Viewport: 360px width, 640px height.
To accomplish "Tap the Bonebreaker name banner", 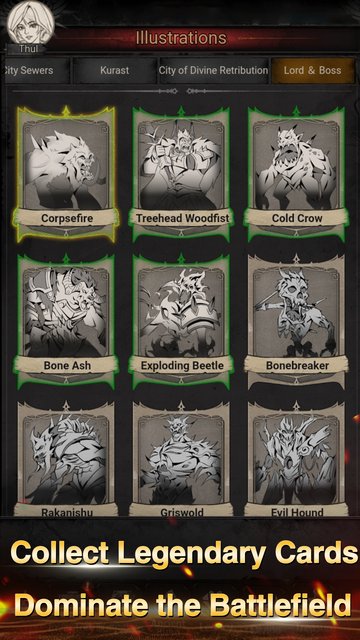I will 297,365.
